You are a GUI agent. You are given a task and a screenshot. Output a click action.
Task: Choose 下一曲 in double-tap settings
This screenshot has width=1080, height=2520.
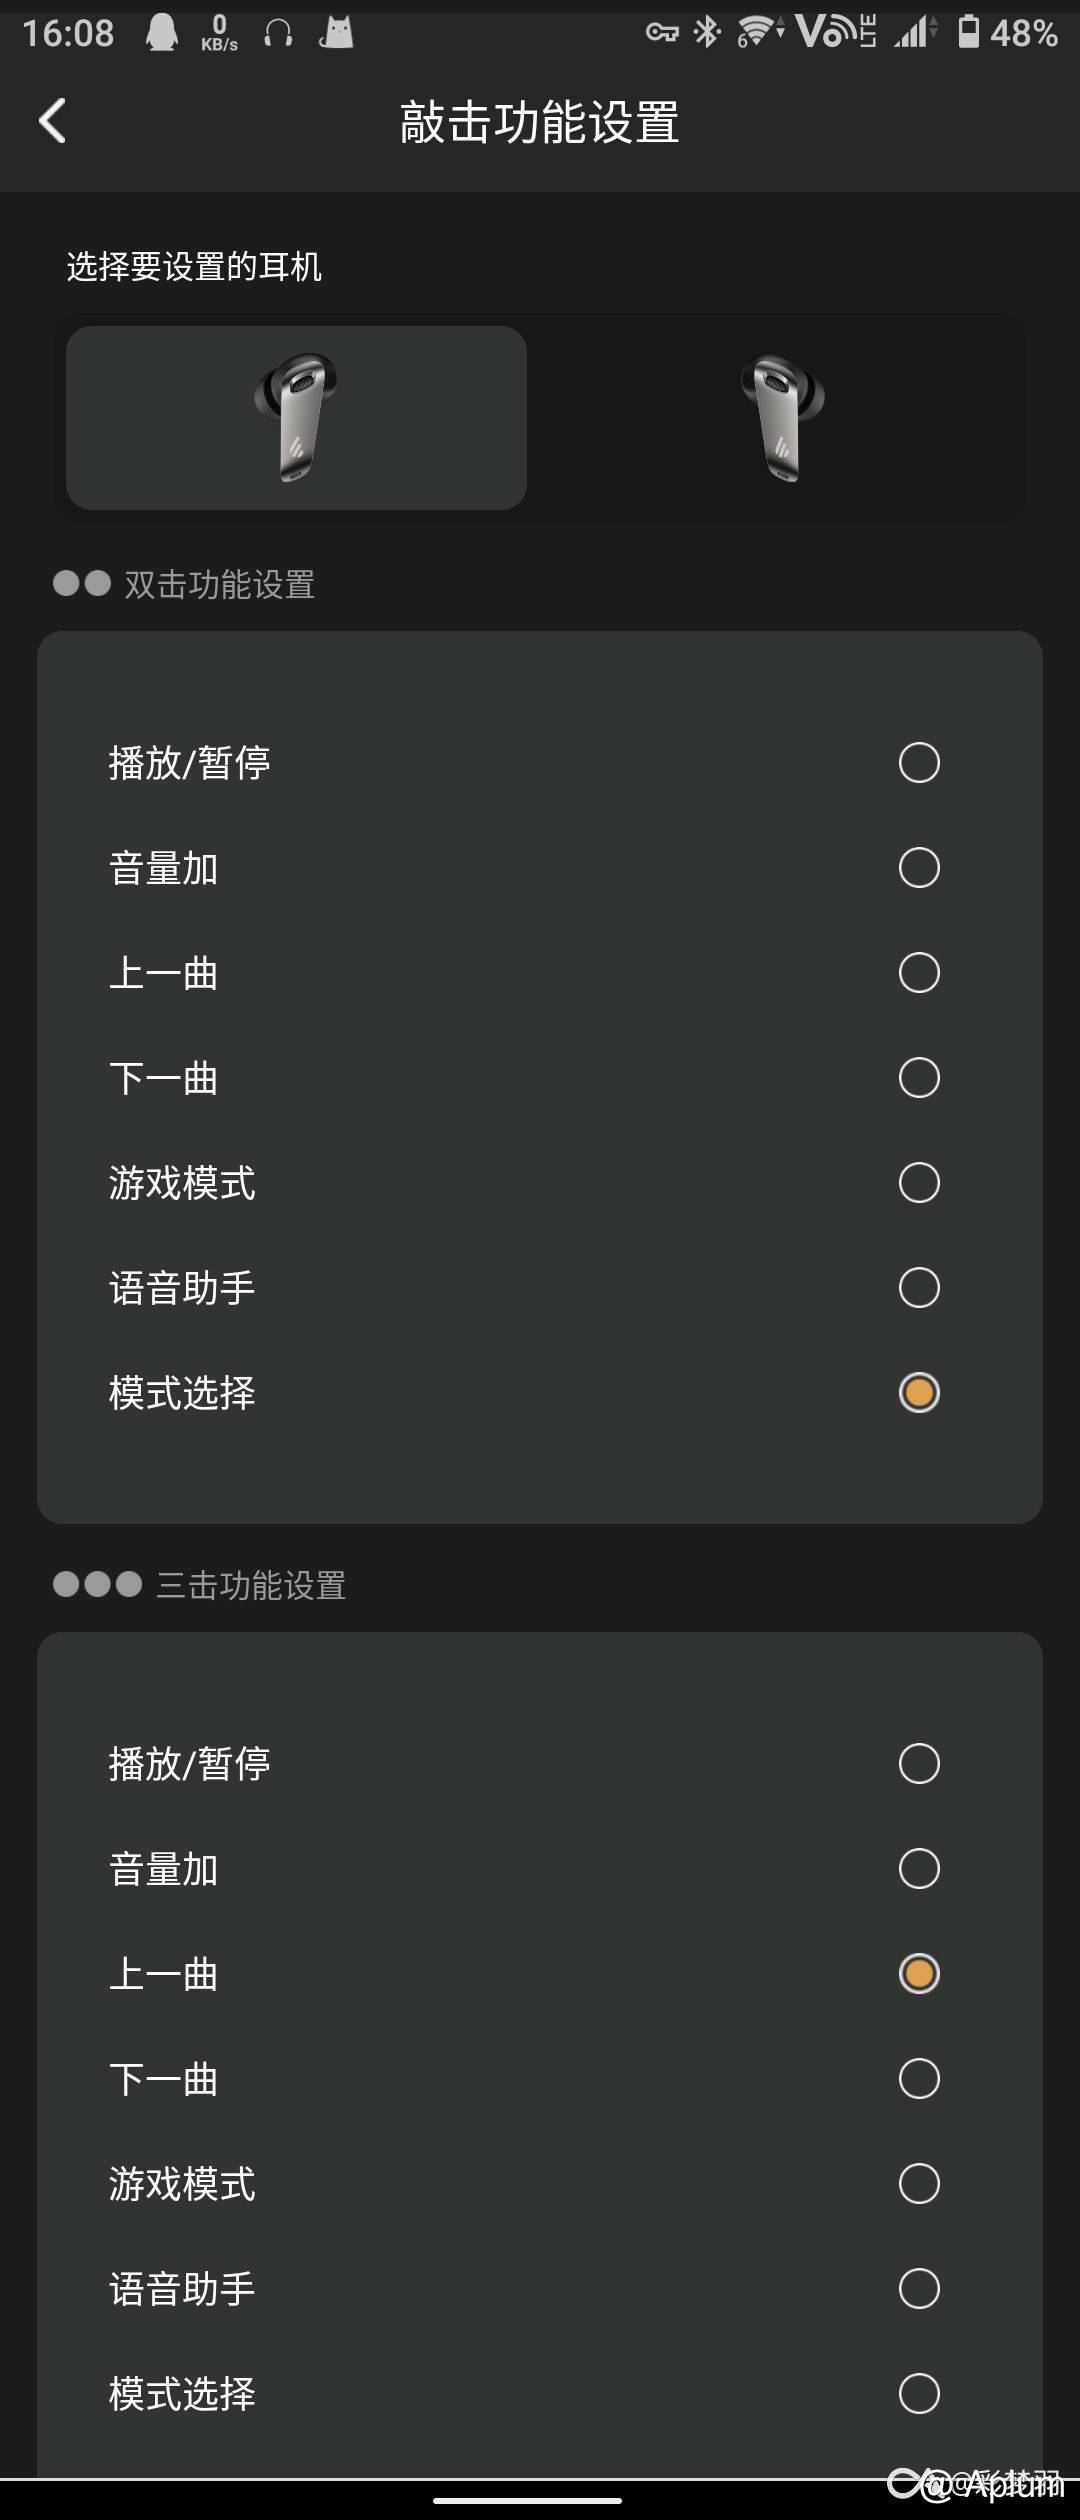(x=919, y=1078)
